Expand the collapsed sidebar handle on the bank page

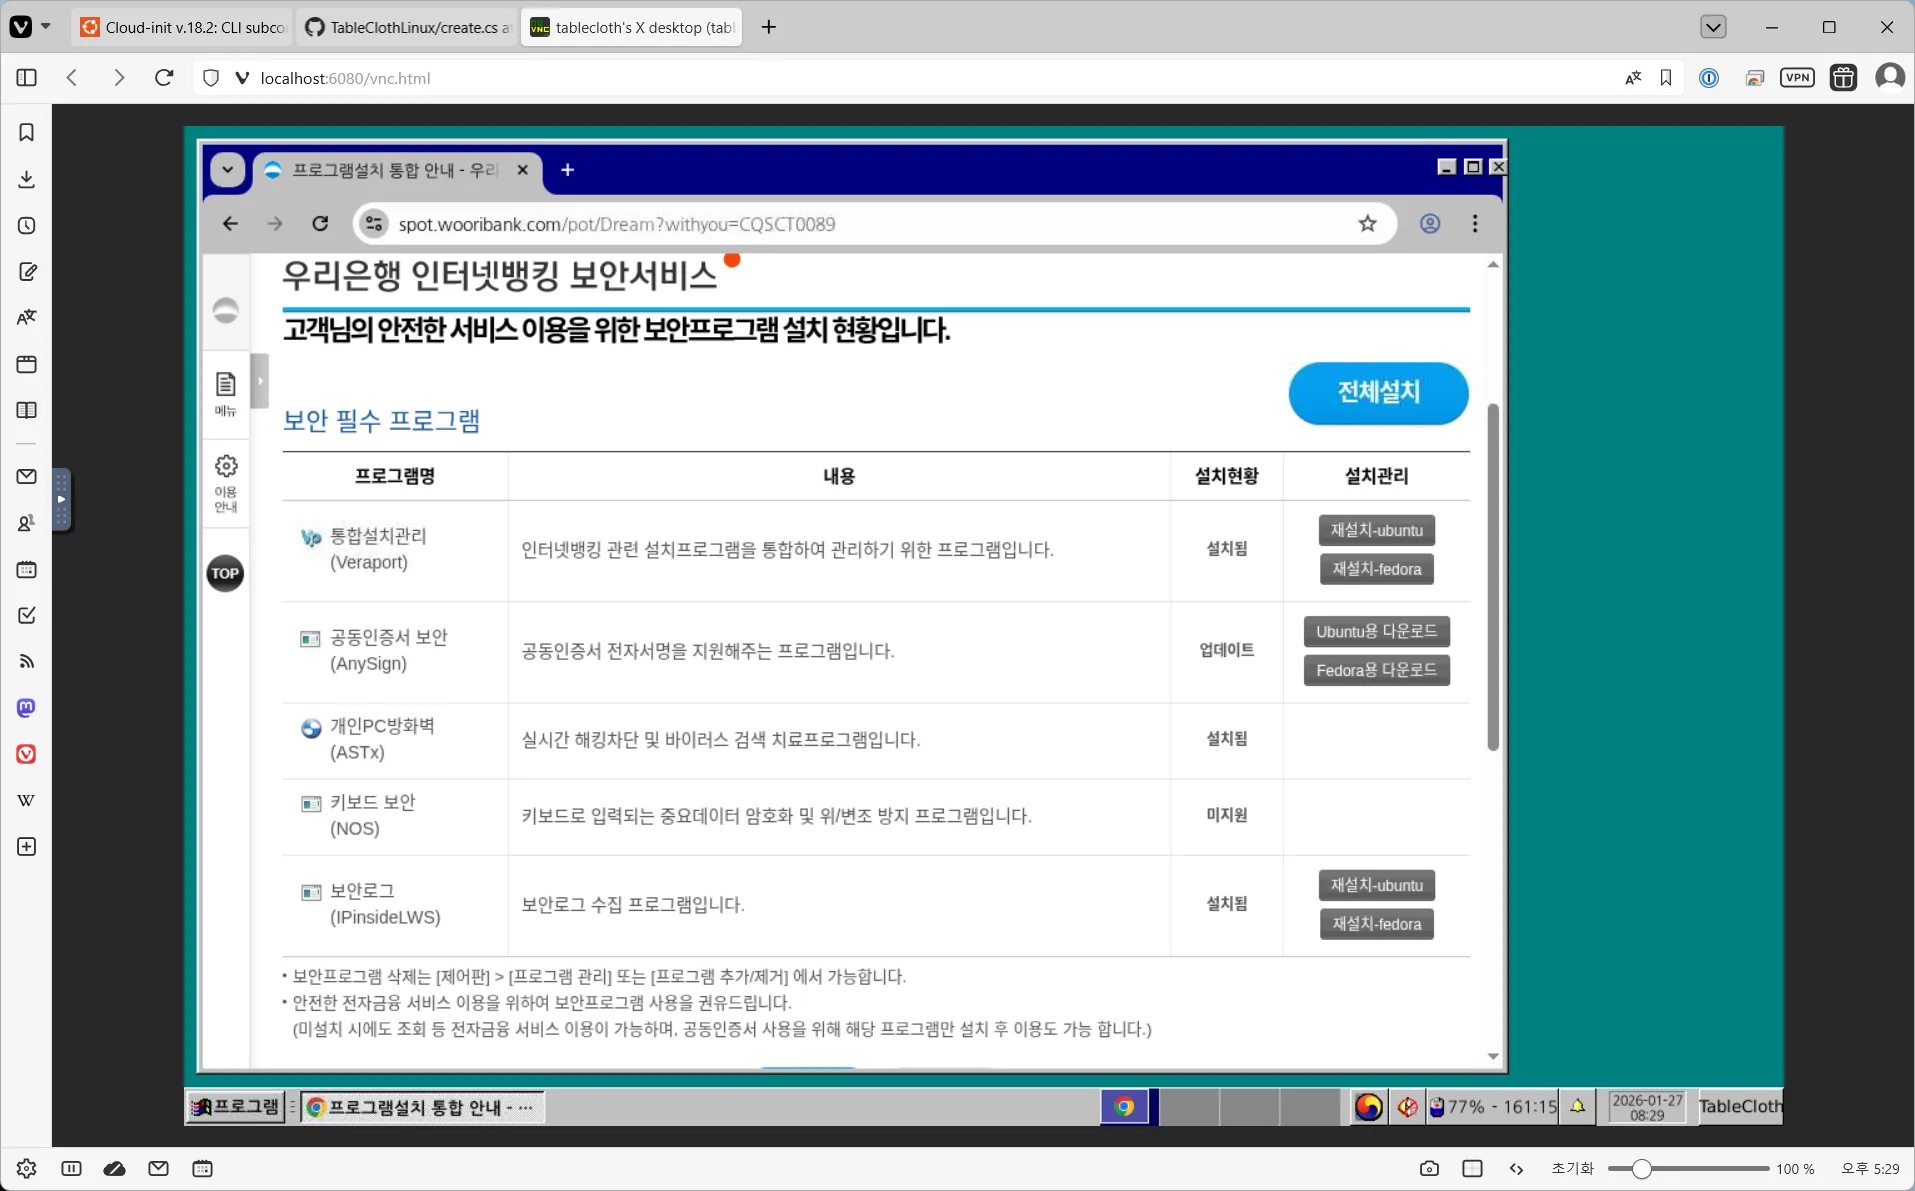(x=260, y=381)
